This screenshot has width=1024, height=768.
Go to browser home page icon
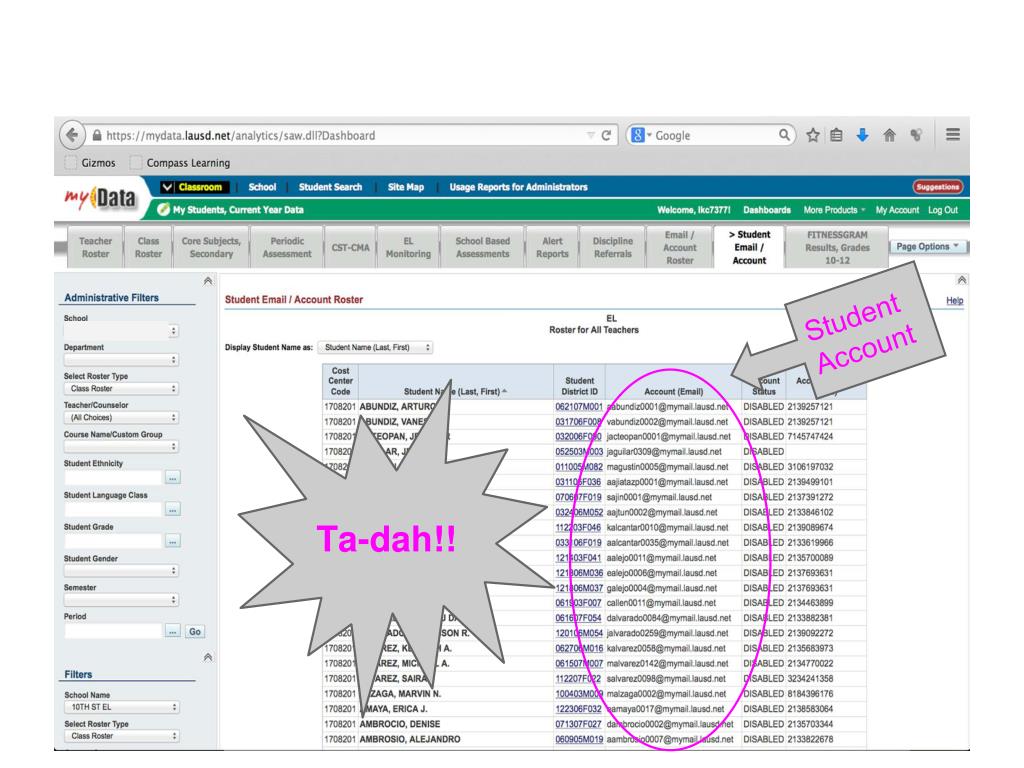click(889, 135)
